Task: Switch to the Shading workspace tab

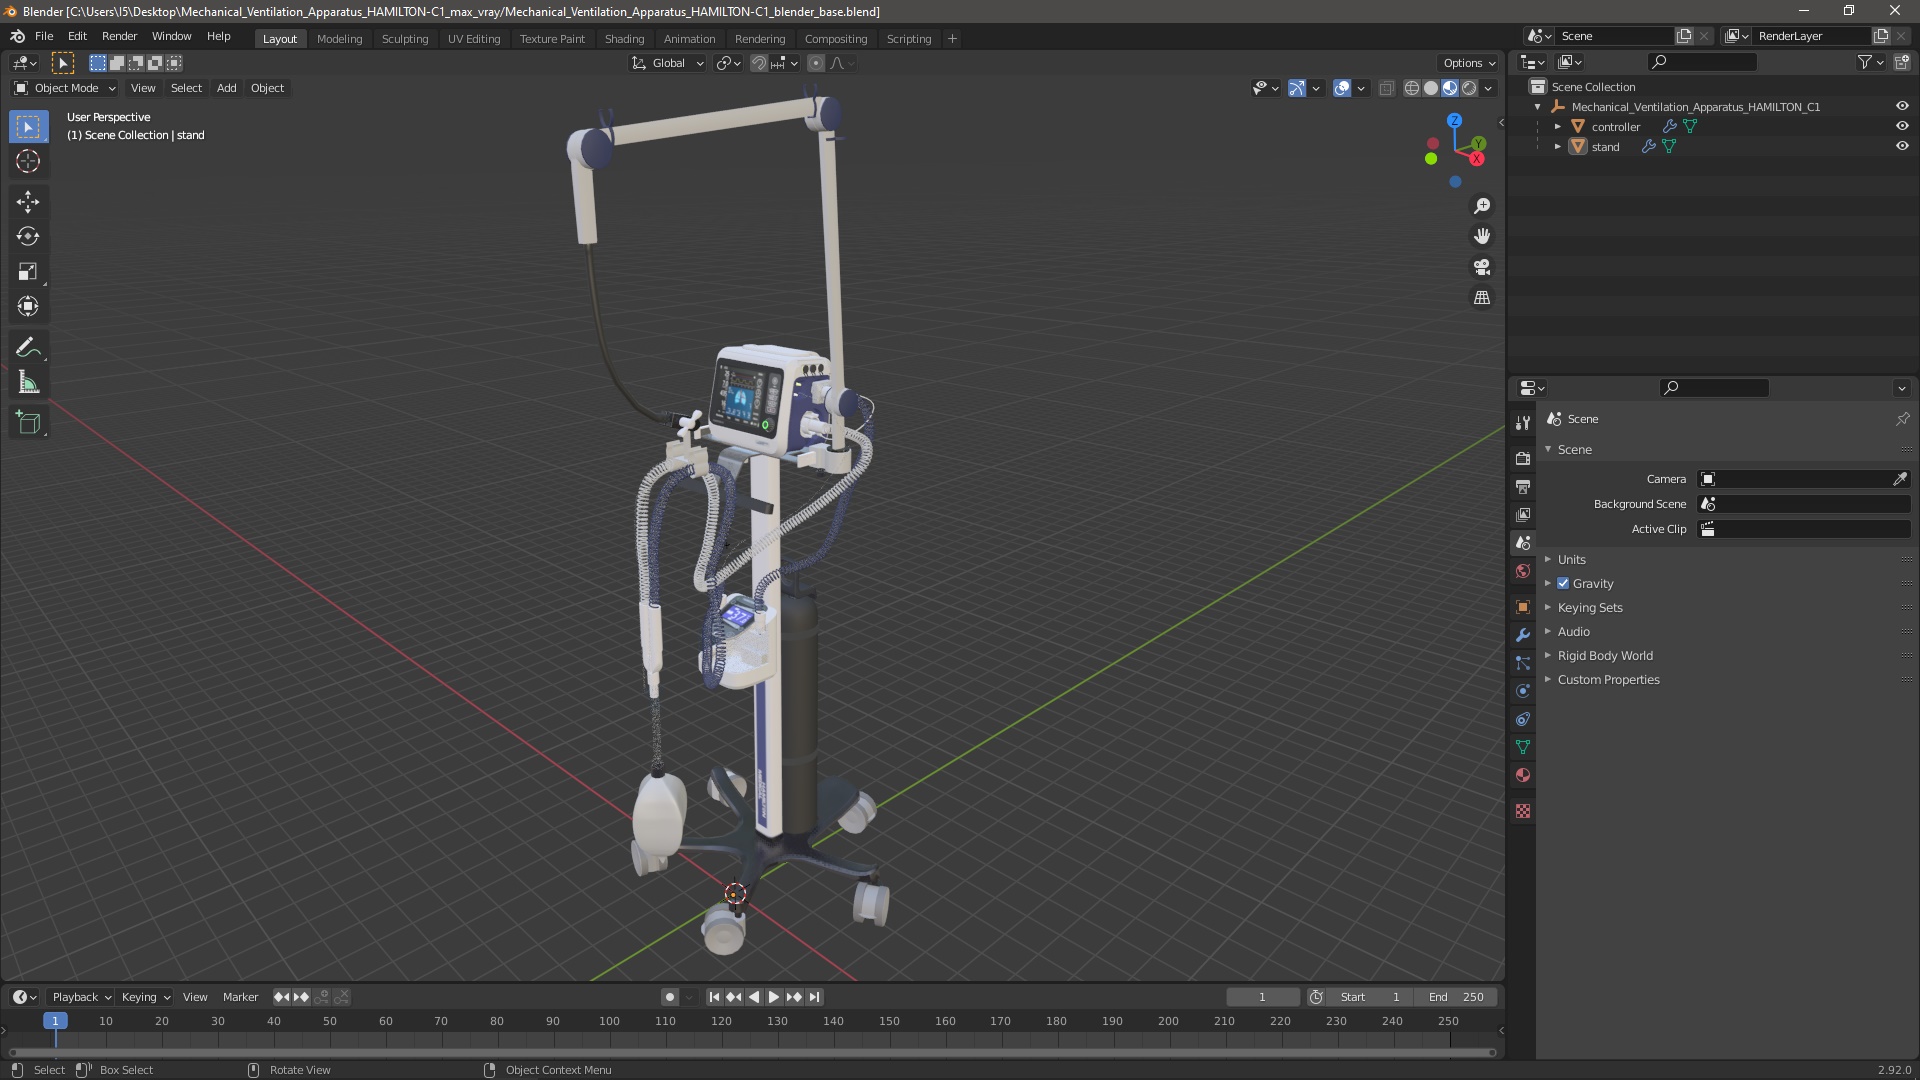Action: pos(624,38)
